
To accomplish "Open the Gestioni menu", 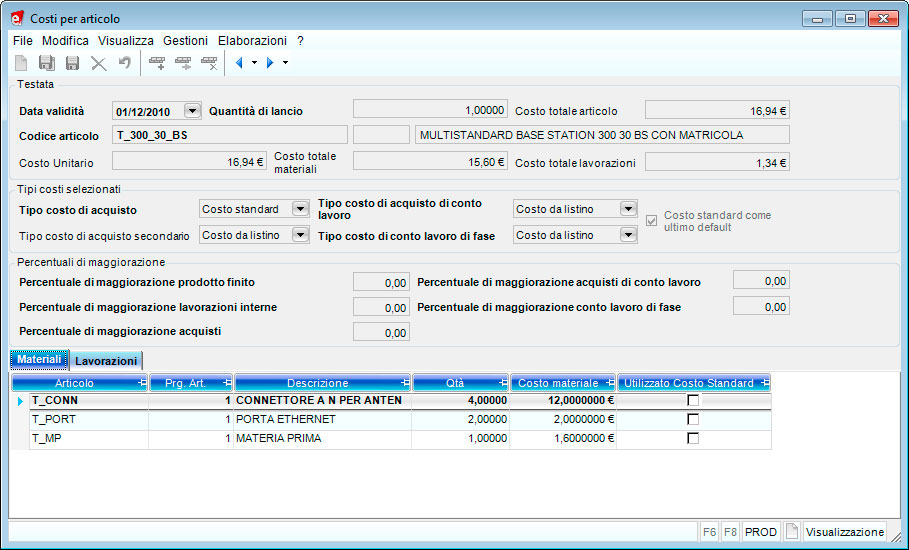I will [x=186, y=41].
